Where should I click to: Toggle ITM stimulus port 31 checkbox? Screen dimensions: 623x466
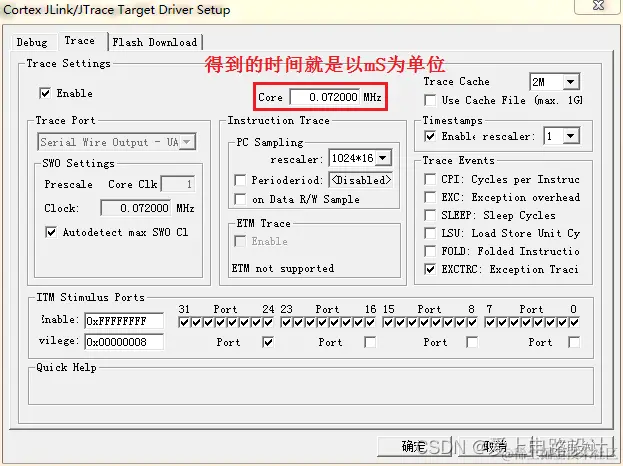point(184,322)
